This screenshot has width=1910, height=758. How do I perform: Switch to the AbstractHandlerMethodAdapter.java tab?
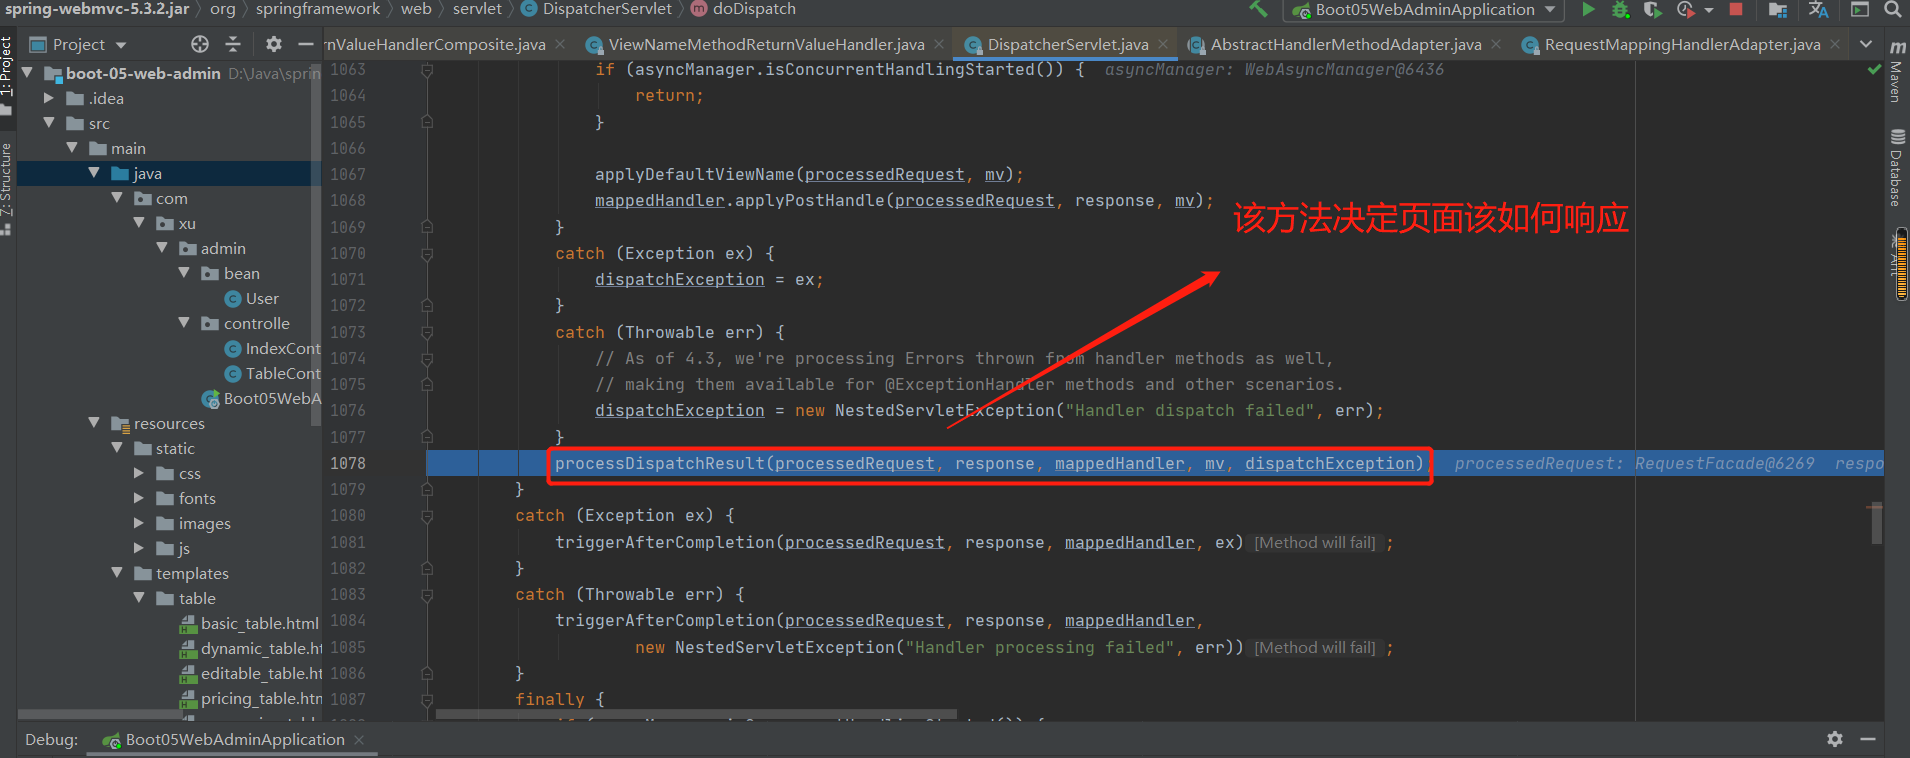click(1345, 44)
